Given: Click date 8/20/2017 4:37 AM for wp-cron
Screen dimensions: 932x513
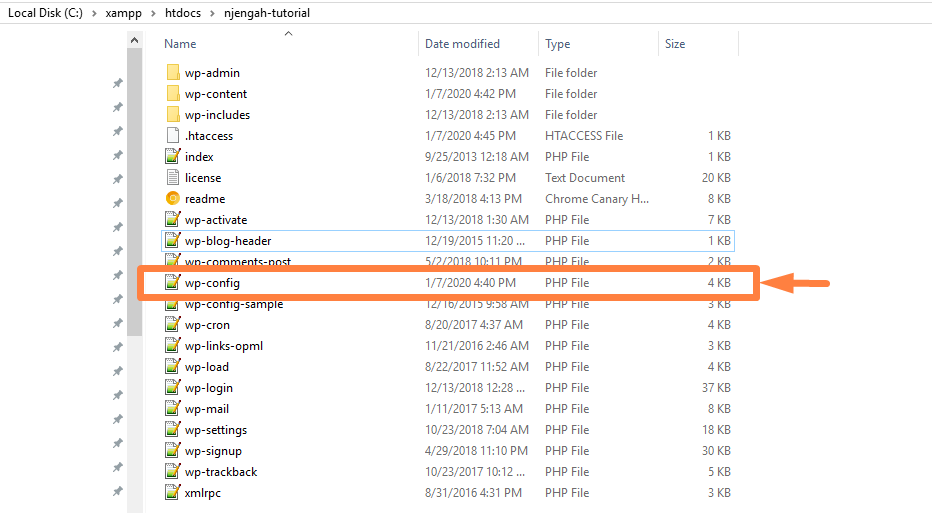Looking at the screenshot, I should pos(474,325).
